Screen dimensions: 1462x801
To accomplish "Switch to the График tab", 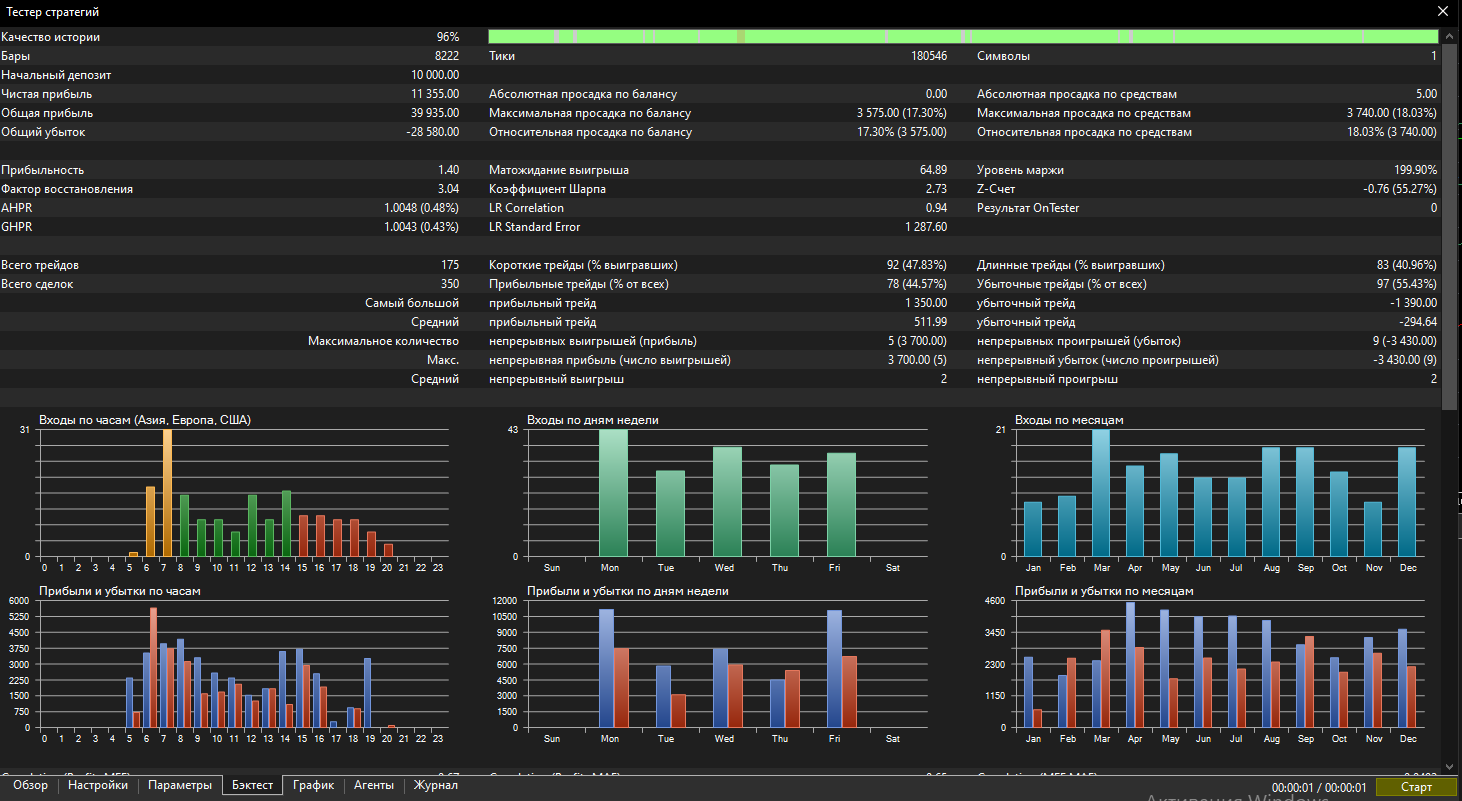I will click(313, 786).
